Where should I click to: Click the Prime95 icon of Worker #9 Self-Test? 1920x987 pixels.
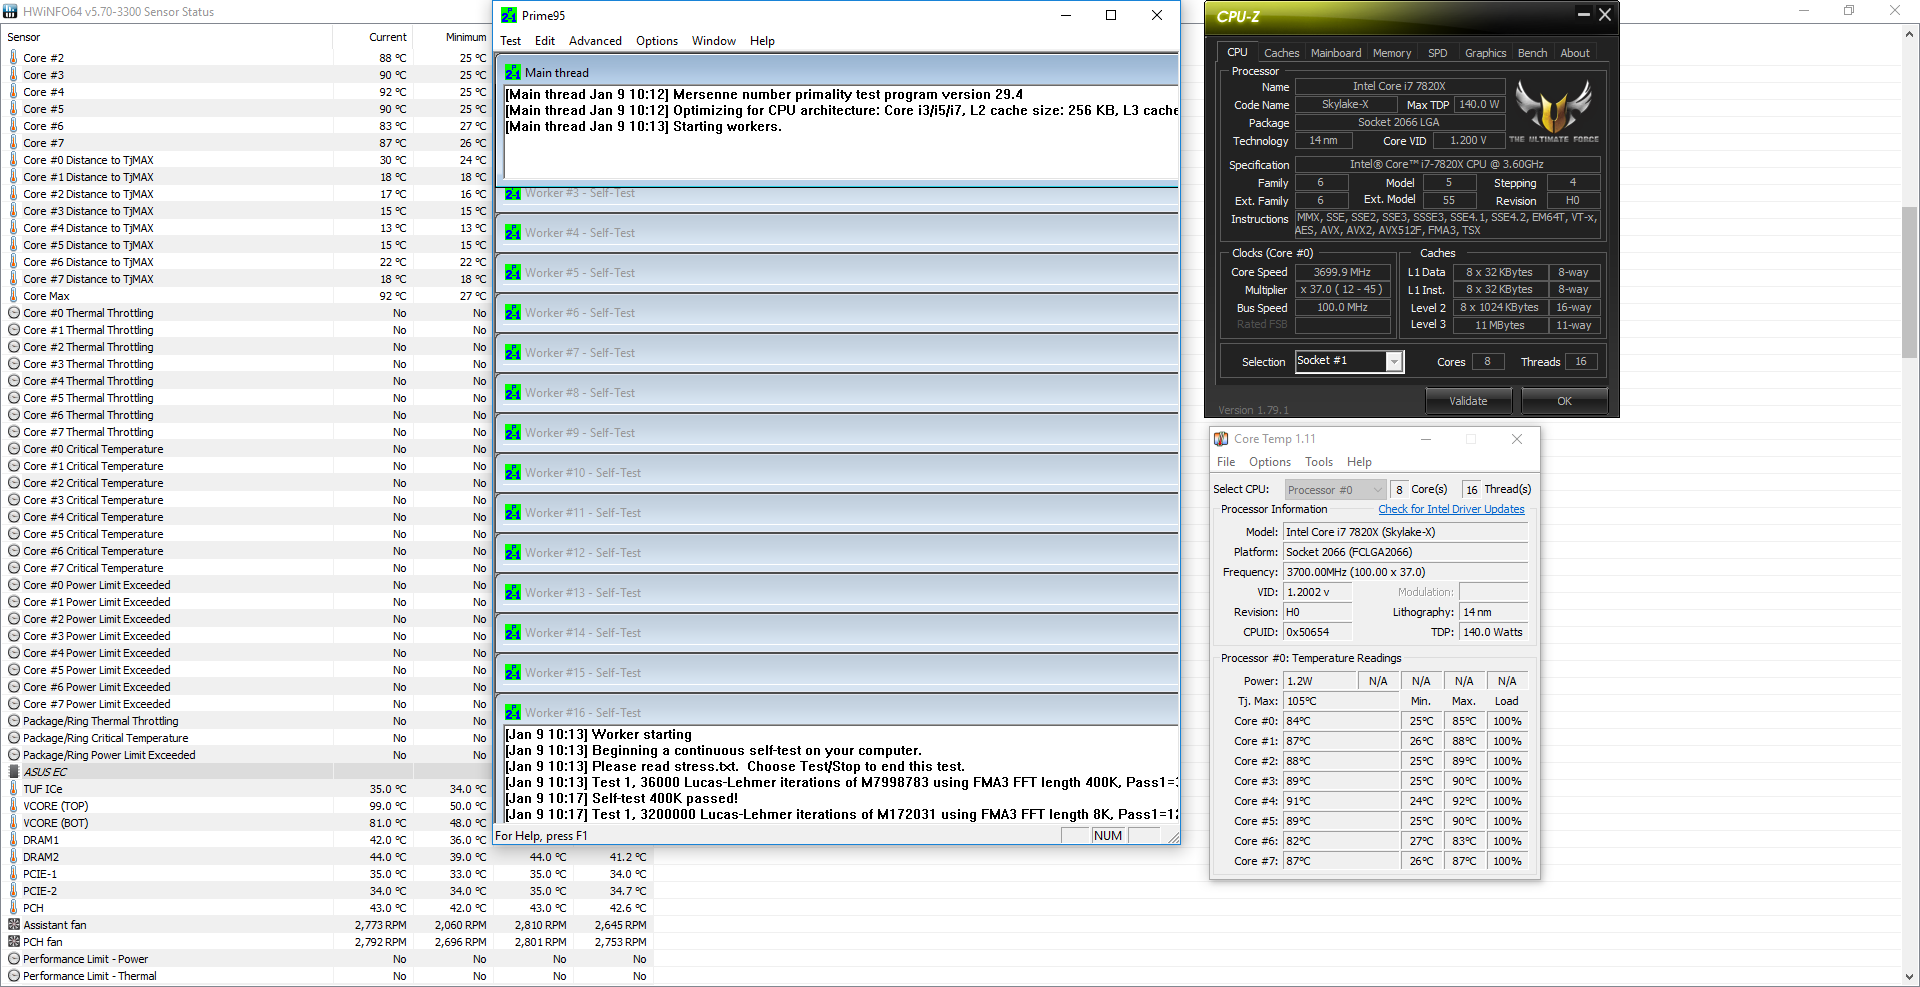[513, 432]
